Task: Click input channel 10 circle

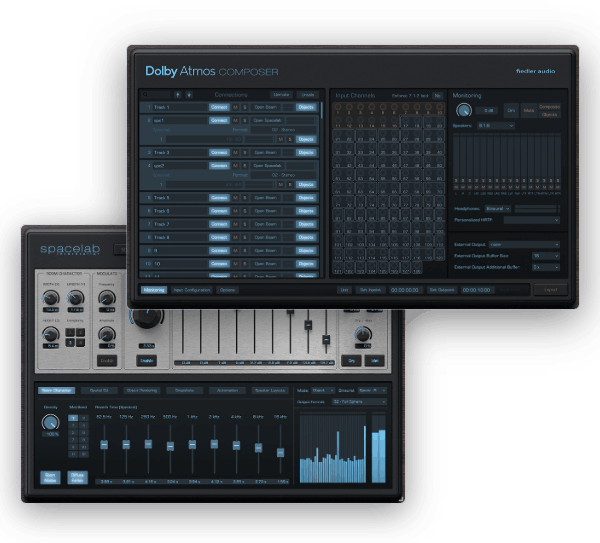Action: click(440, 108)
